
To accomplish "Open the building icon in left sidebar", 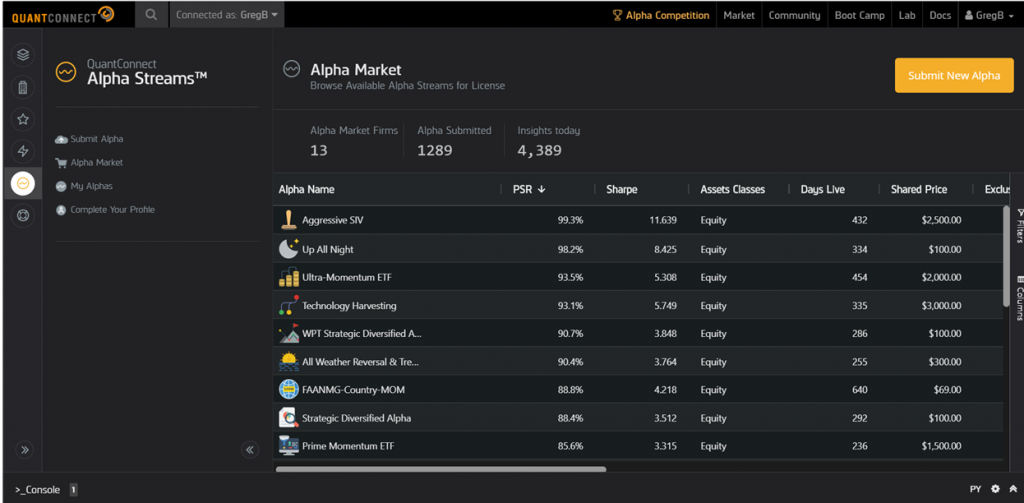I will [x=23, y=87].
